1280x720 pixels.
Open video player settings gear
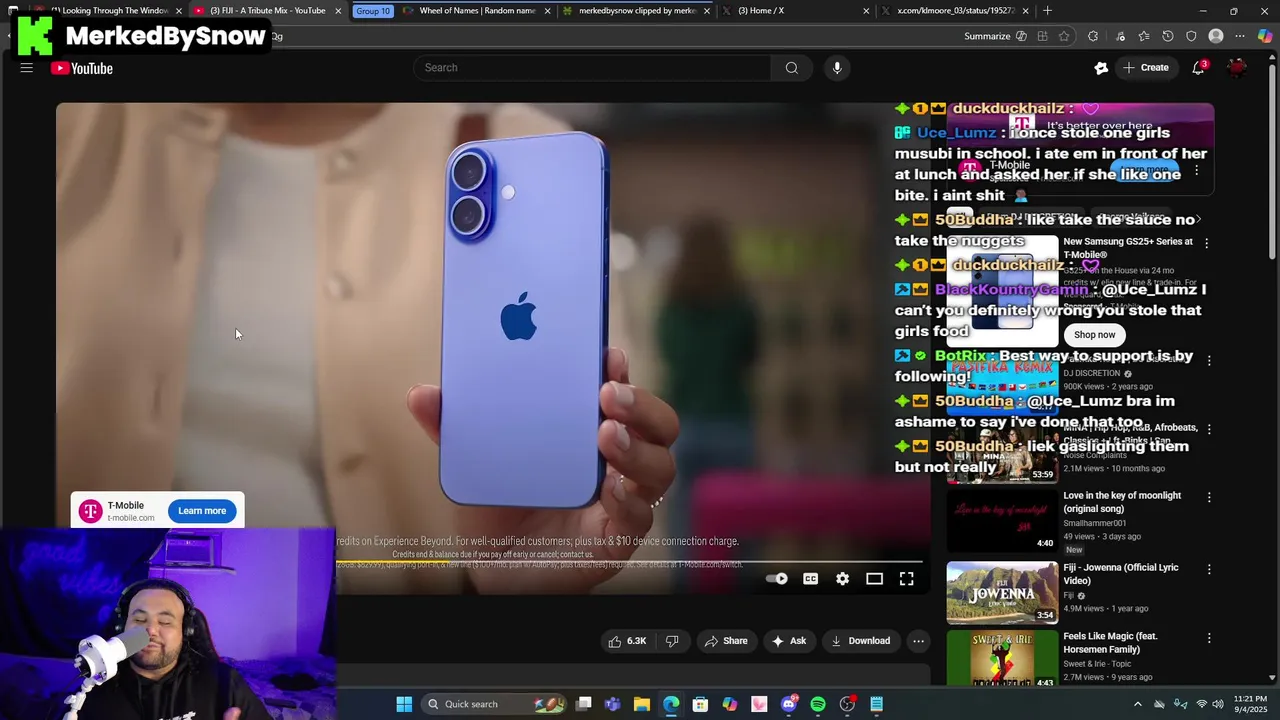click(x=842, y=579)
